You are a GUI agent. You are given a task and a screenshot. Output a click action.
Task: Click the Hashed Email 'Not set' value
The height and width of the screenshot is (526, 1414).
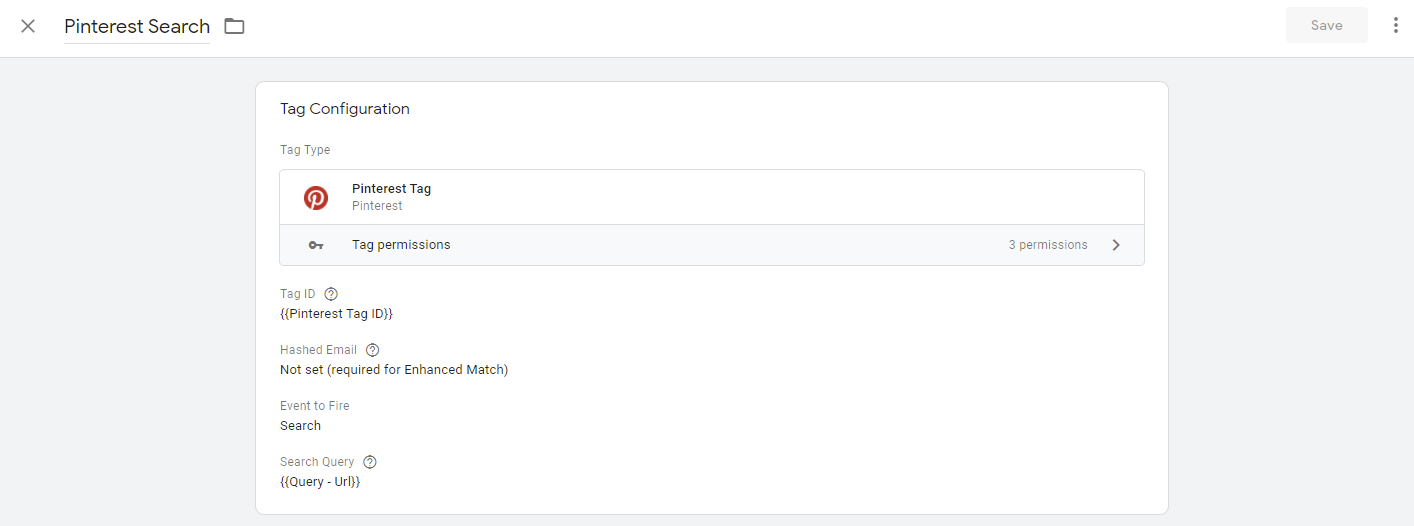tap(394, 370)
